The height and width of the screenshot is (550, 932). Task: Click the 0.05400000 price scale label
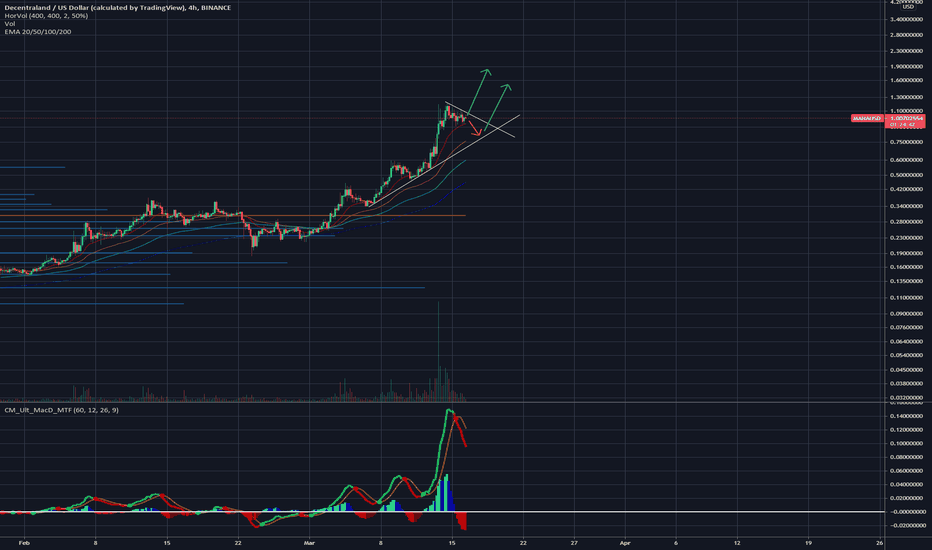coord(906,356)
